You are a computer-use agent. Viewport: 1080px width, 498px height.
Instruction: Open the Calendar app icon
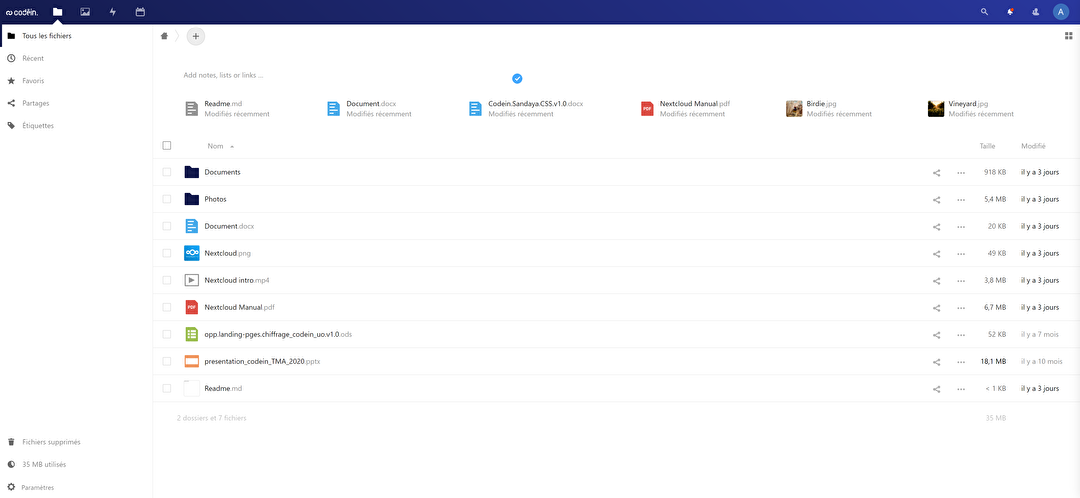[x=141, y=12]
